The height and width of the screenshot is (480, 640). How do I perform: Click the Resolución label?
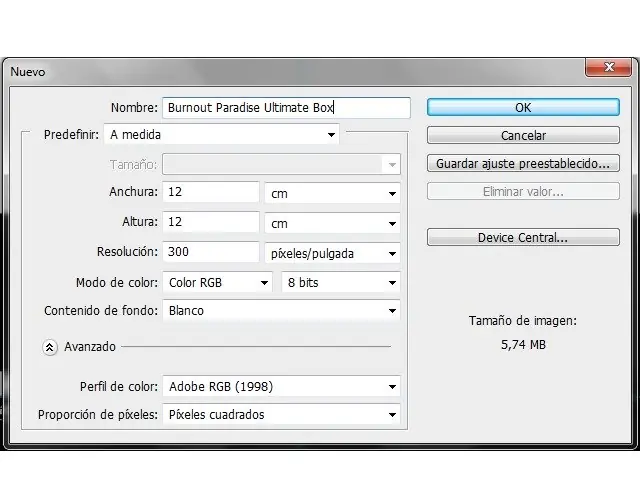(127, 251)
